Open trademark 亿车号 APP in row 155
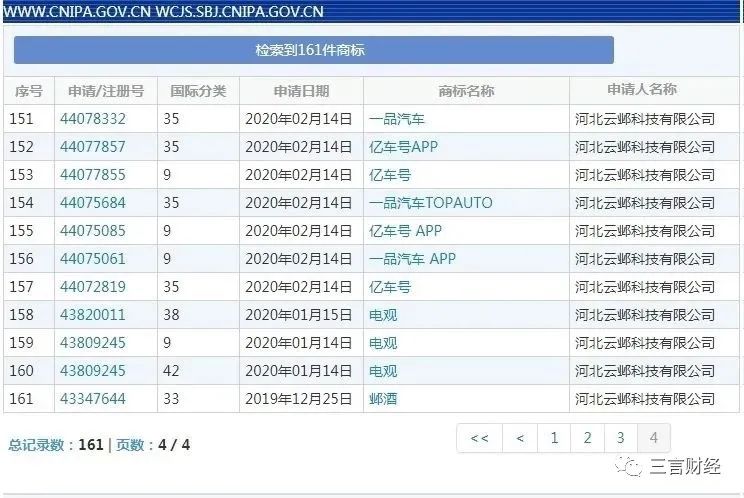The width and height of the screenshot is (744, 498). (405, 231)
